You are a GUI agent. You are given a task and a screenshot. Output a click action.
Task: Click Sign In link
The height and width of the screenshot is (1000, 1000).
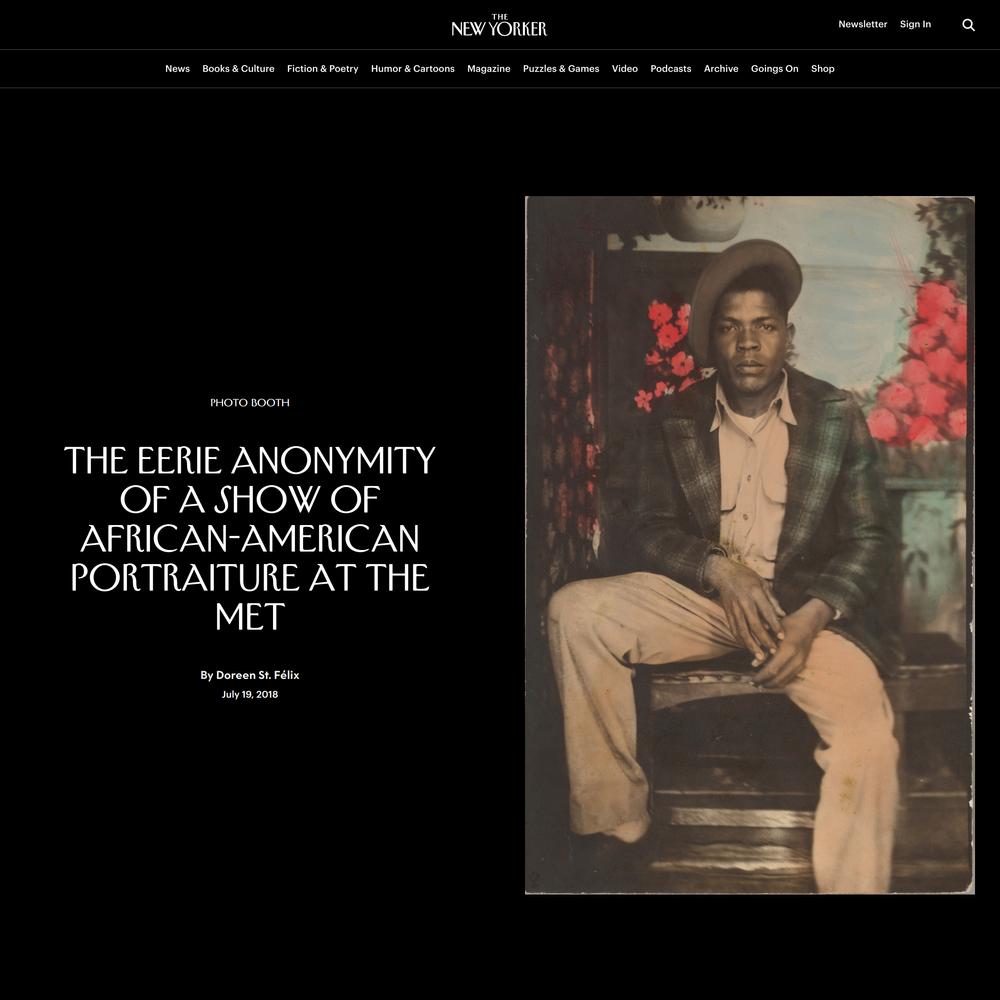click(915, 24)
